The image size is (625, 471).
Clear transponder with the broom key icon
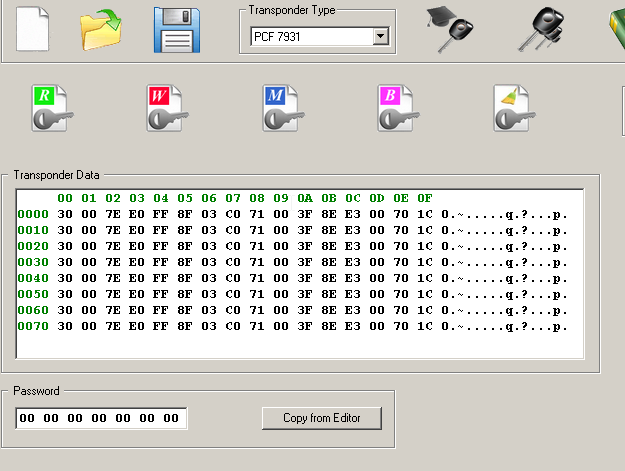point(514,108)
